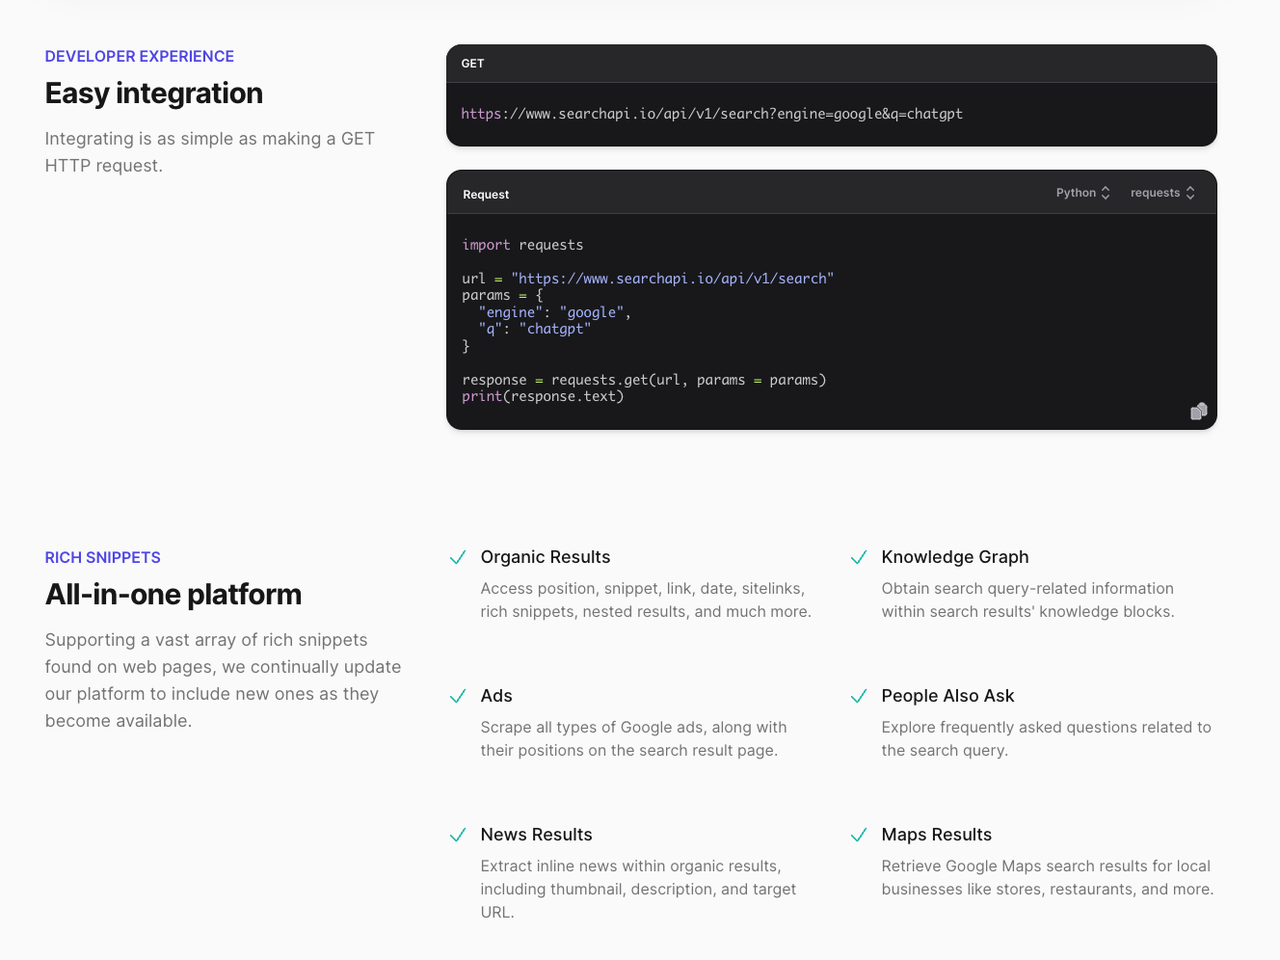1280x960 pixels.
Task: Click the GET request URL
Action: 711,114
